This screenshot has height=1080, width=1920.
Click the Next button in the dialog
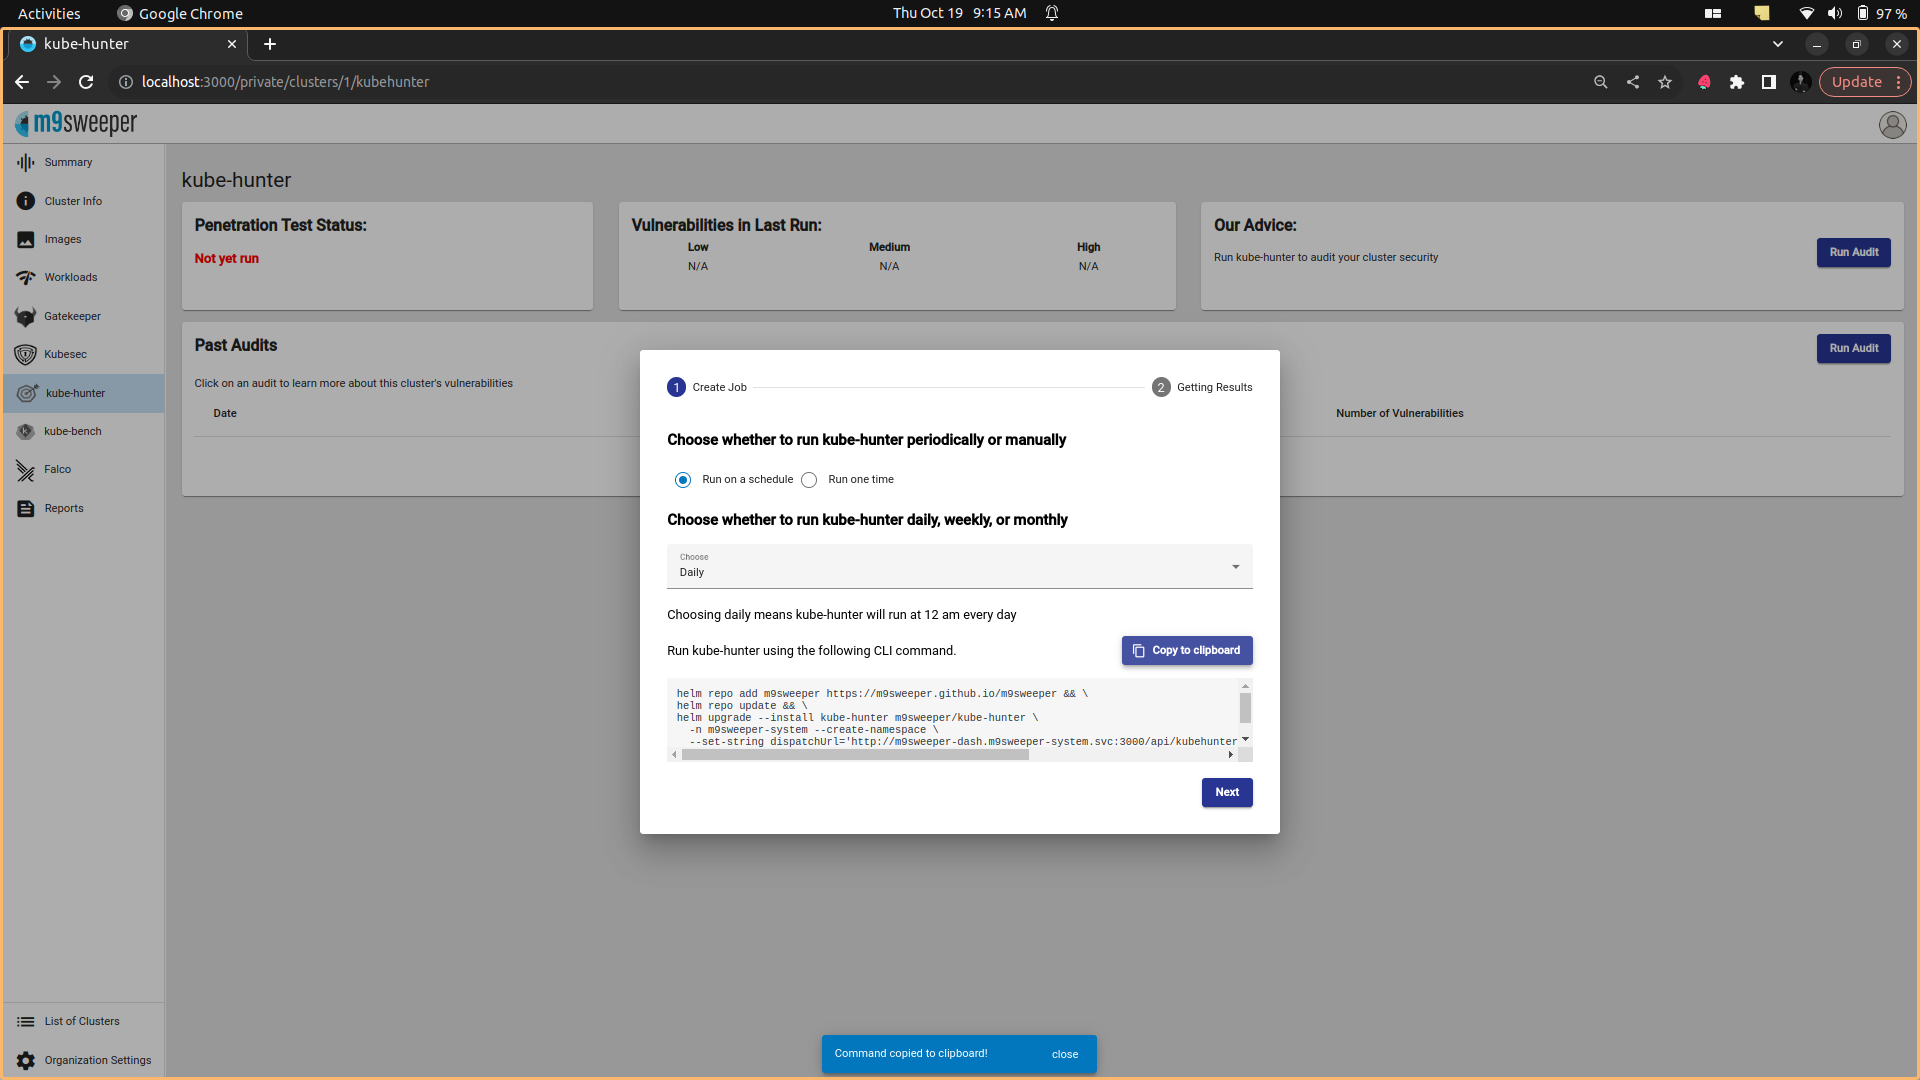[1226, 792]
